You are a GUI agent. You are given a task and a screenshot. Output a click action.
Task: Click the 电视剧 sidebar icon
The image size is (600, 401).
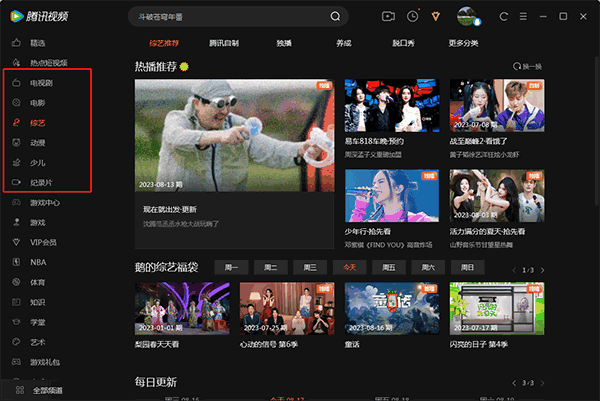tap(16, 82)
